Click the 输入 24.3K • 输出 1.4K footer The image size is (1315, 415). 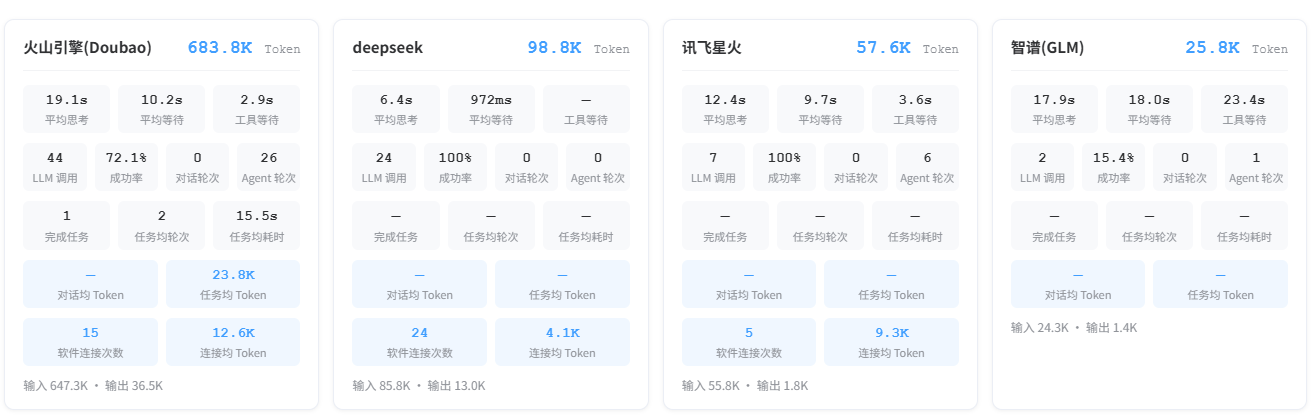click(x=1074, y=327)
